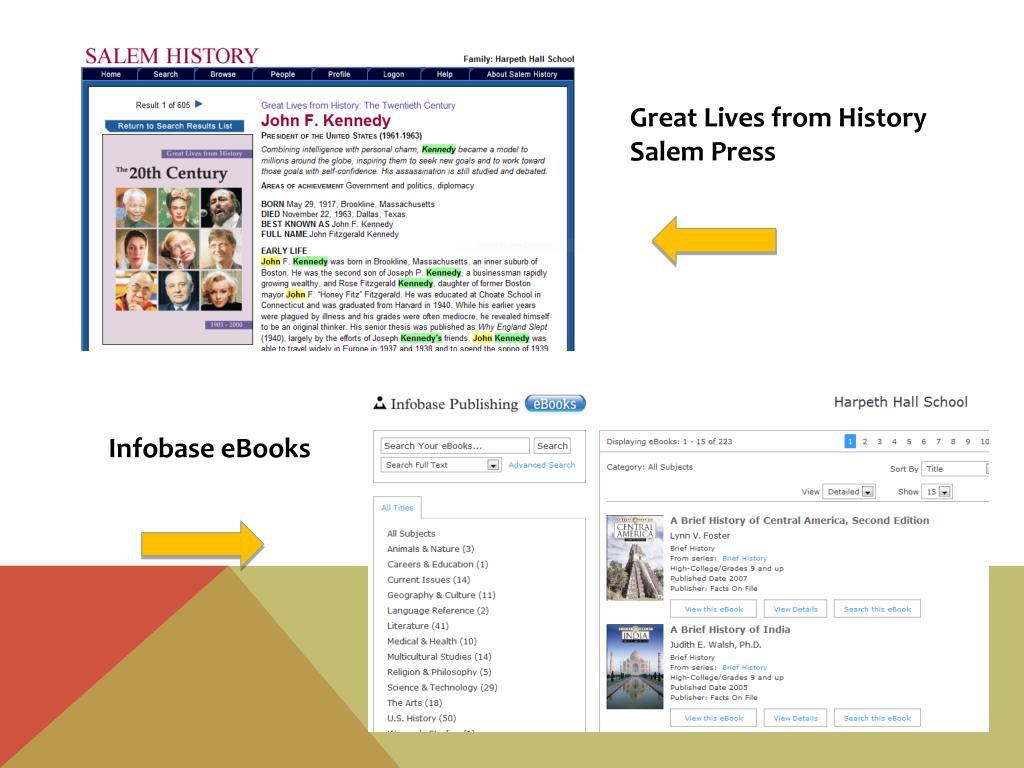Click Search this eBook for Central America
The width and height of the screenshot is (1024, 768).
877,609
